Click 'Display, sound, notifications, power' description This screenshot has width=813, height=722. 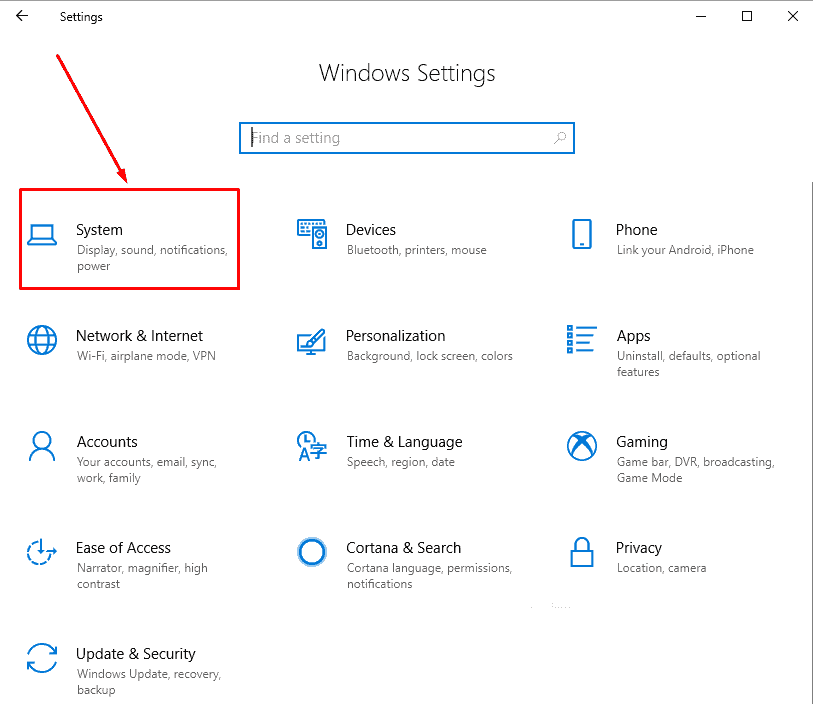point(152,258)
